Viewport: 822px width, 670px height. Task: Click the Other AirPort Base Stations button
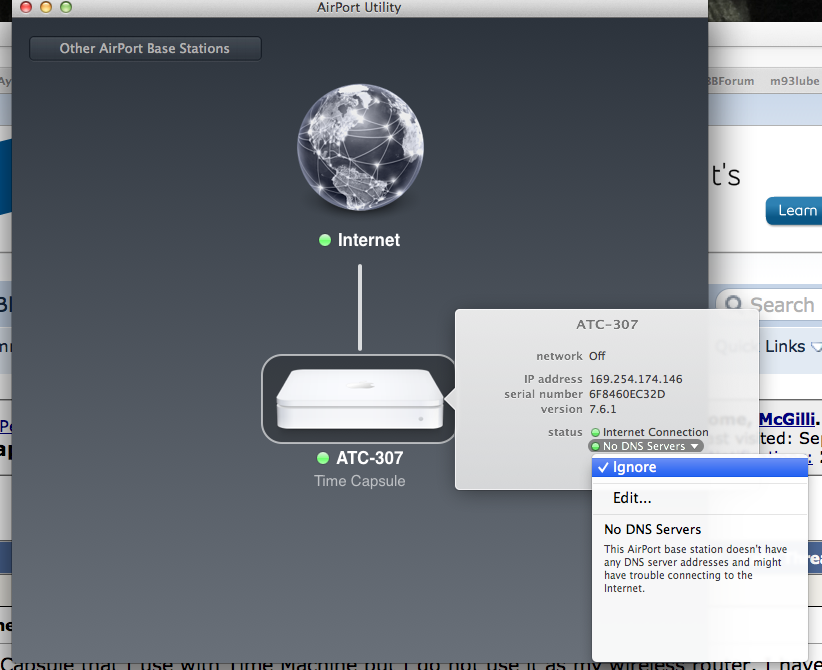point(145,48)
